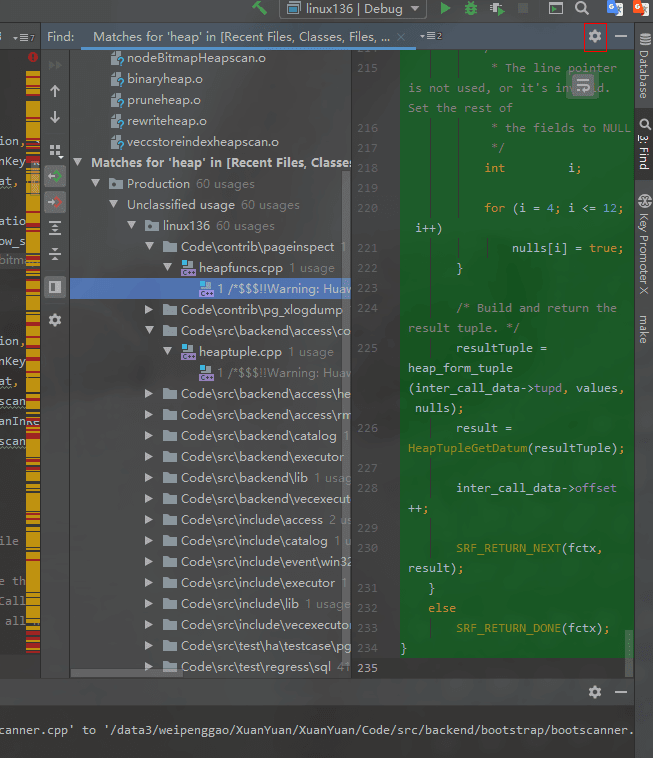
Task: Expand Code\src\backend\catalog folder
Action: coord(149,436)
